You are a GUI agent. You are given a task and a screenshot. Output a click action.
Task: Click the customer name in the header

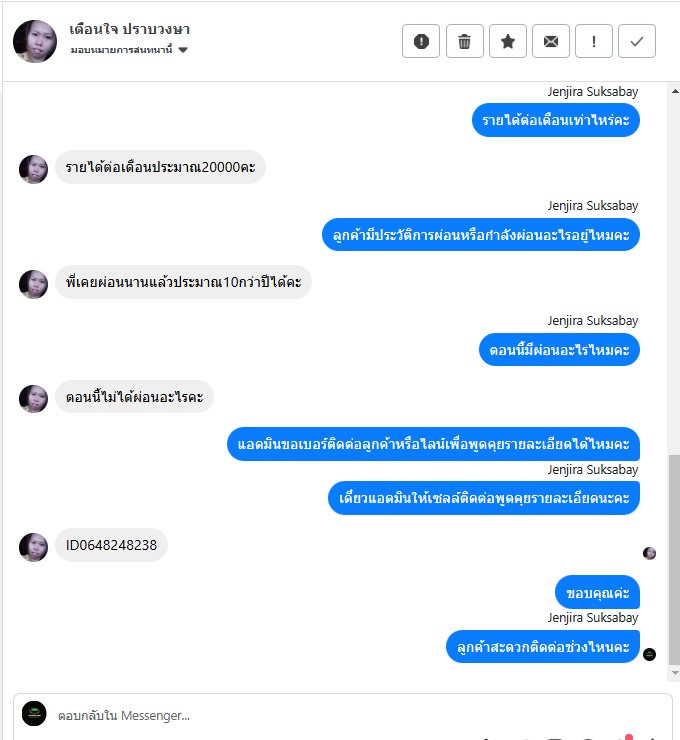(x=130, y=29)
